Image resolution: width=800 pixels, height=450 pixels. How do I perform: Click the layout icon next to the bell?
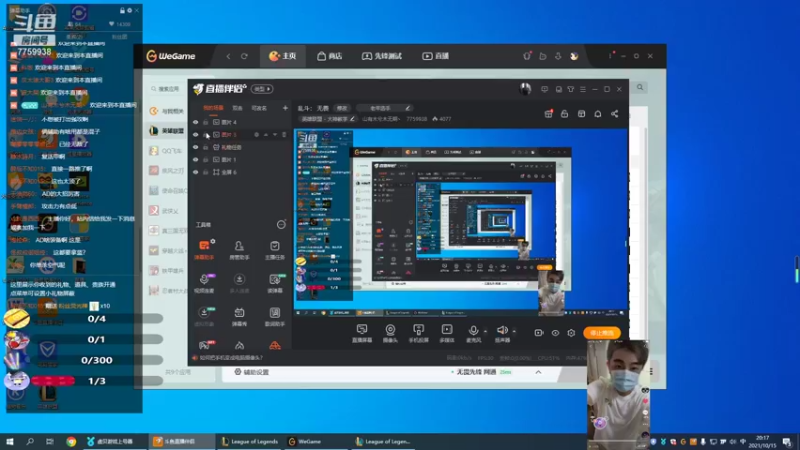tap(581, 114)
